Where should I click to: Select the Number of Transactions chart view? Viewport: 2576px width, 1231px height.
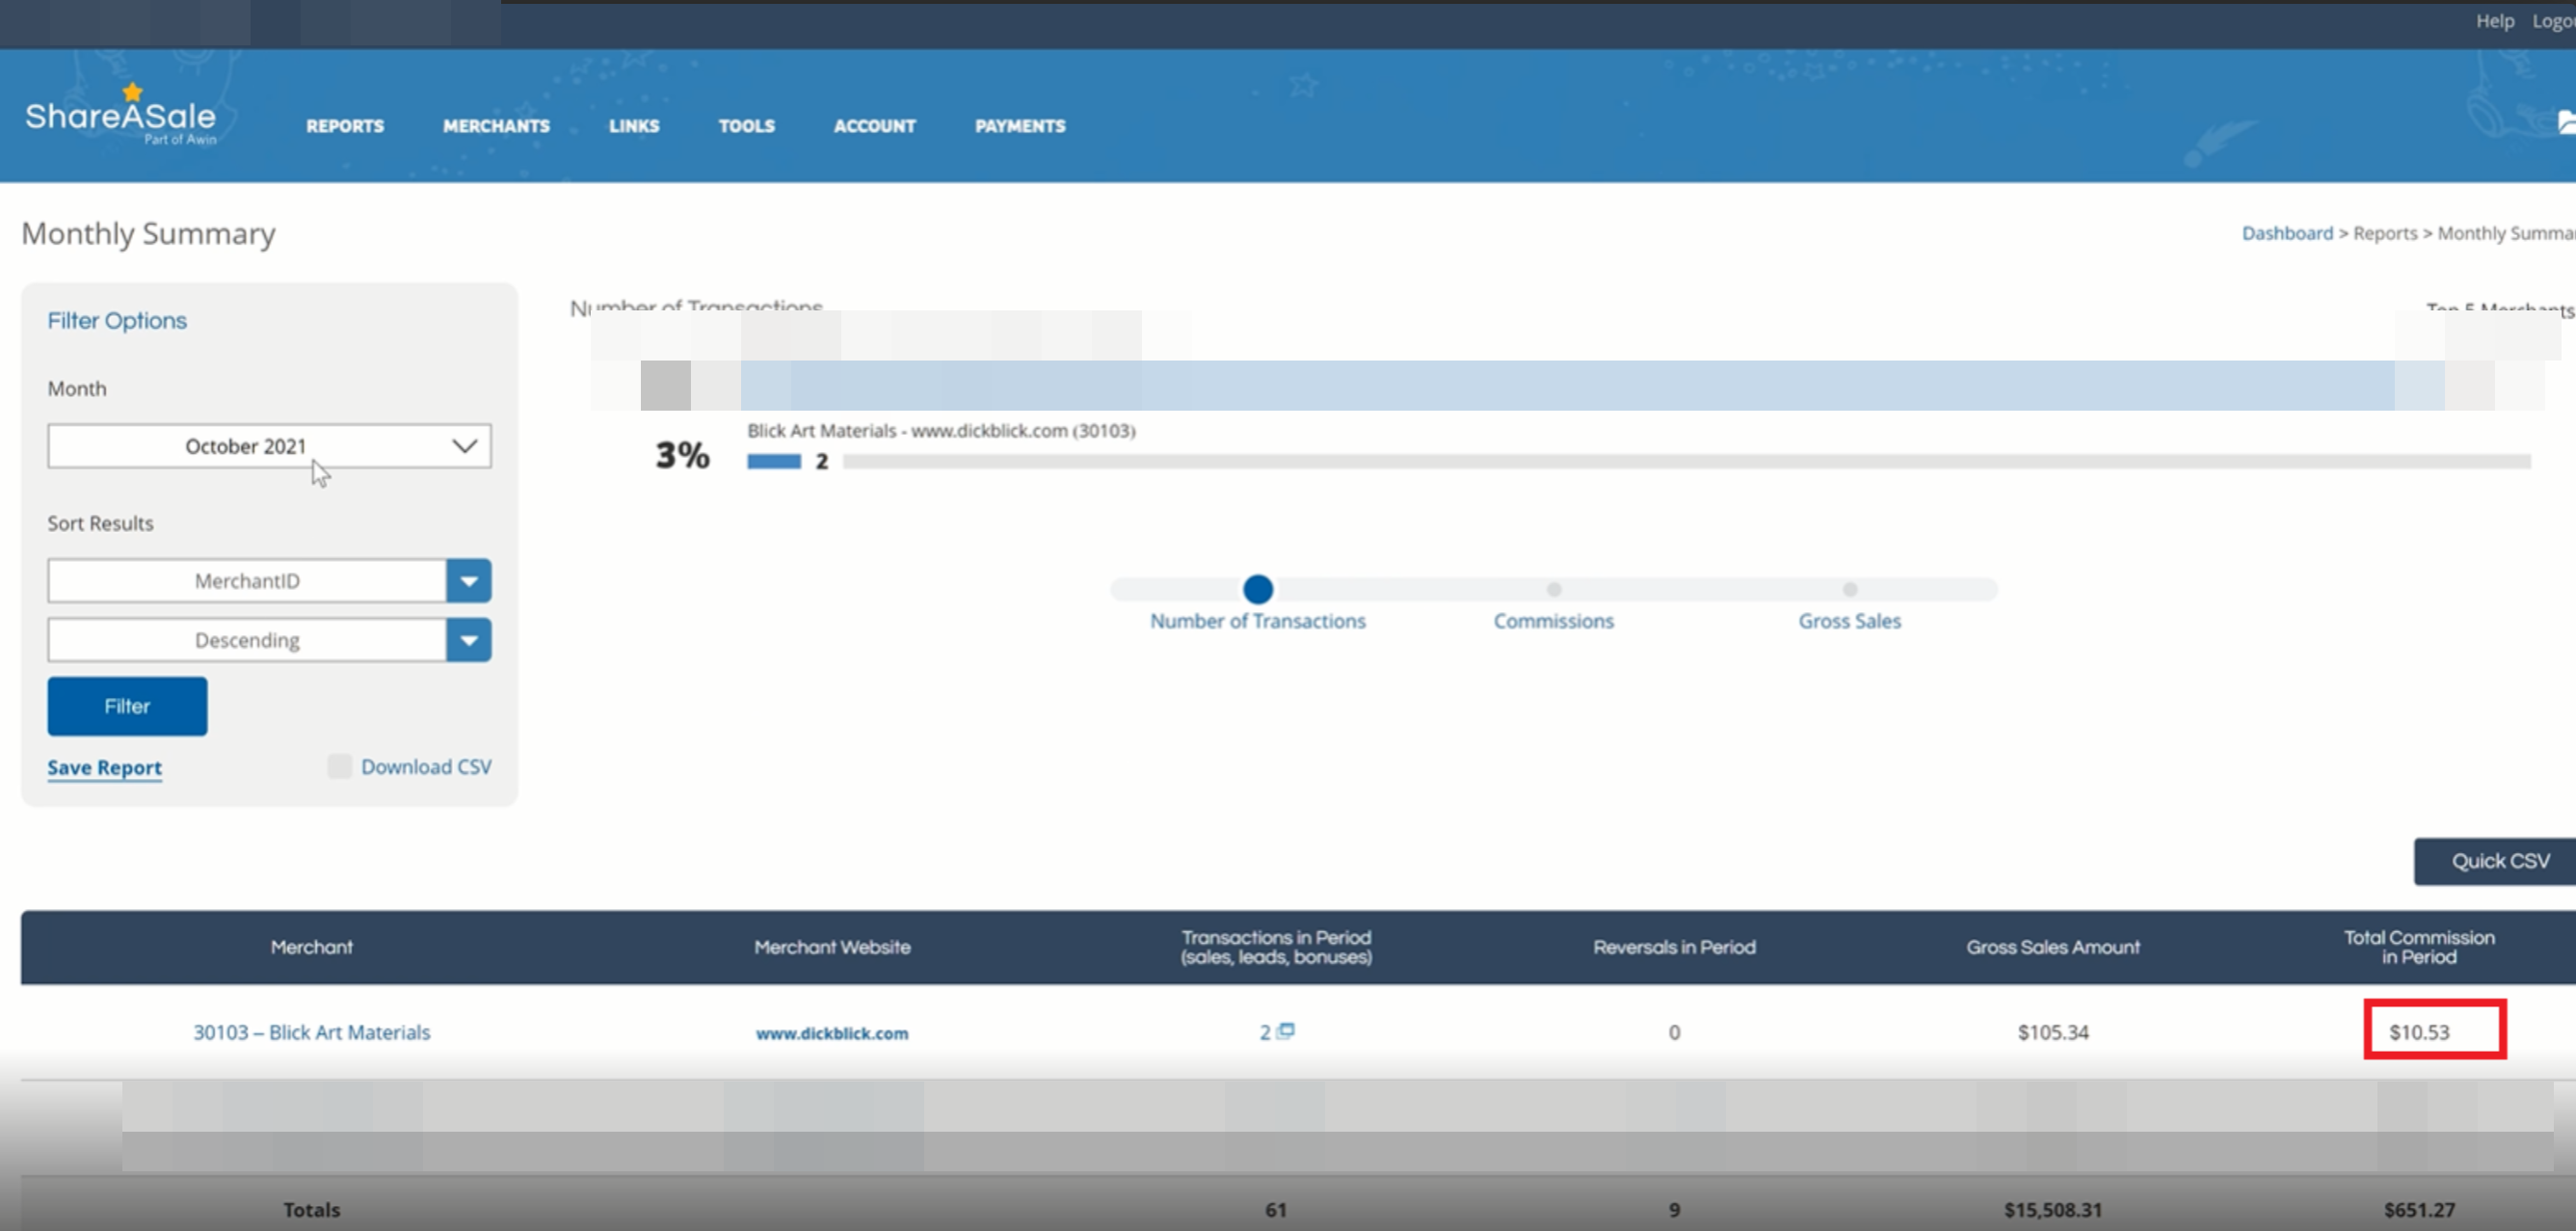pyautogui.click(x=1257, y=590)
